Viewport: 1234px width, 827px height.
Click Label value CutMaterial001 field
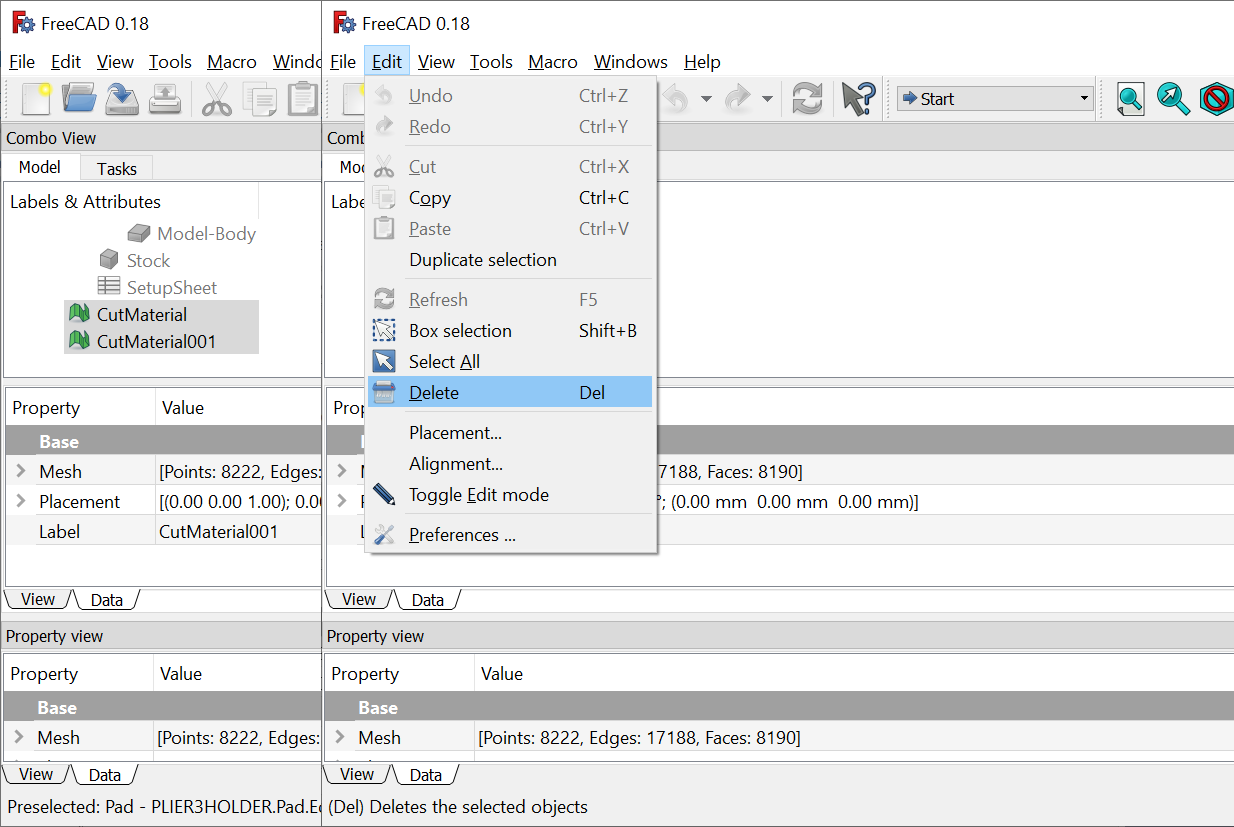click(238, 531)
